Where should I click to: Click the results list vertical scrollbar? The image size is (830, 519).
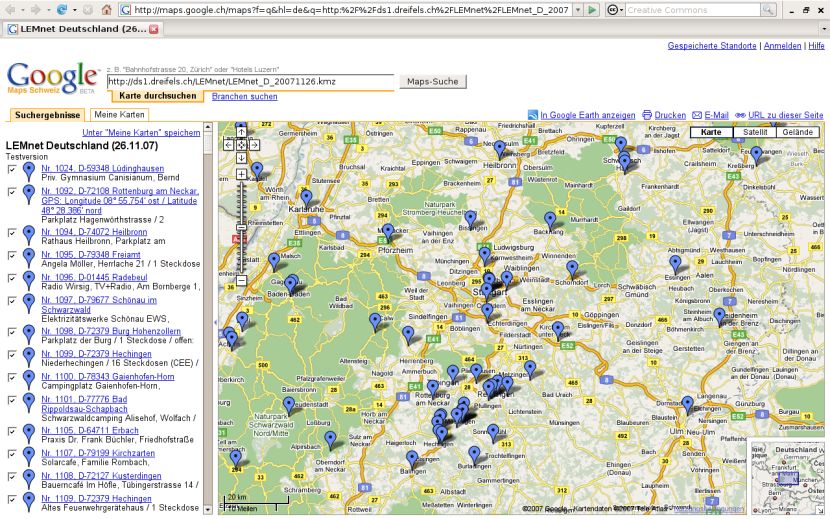(208, 318)
